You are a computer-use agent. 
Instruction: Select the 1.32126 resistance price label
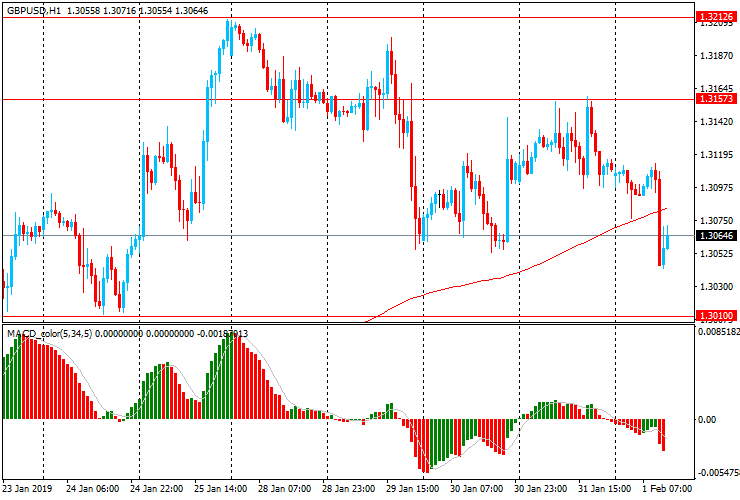pyautogui.click(x=716, y=17)
